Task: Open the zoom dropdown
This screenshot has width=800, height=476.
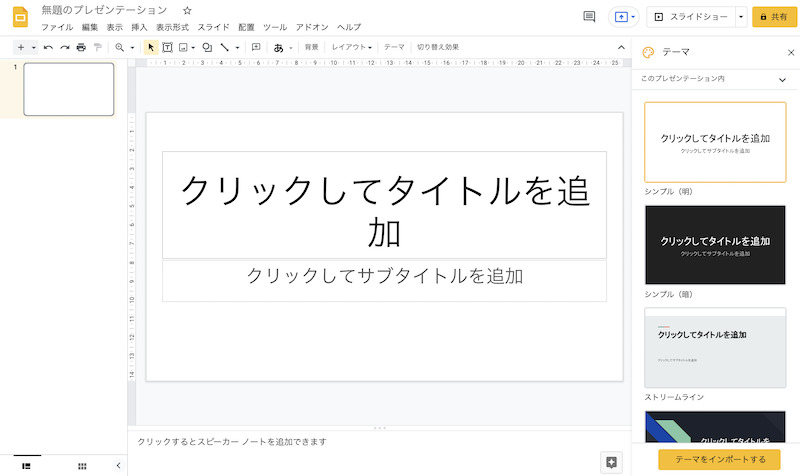Action: coord(124,47)
